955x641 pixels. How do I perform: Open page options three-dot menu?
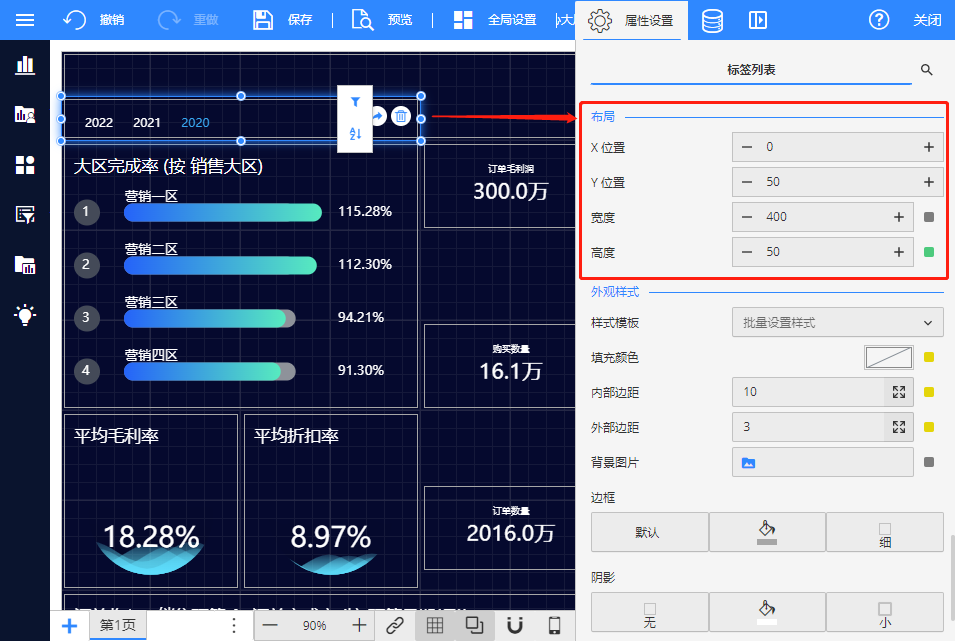234,625
